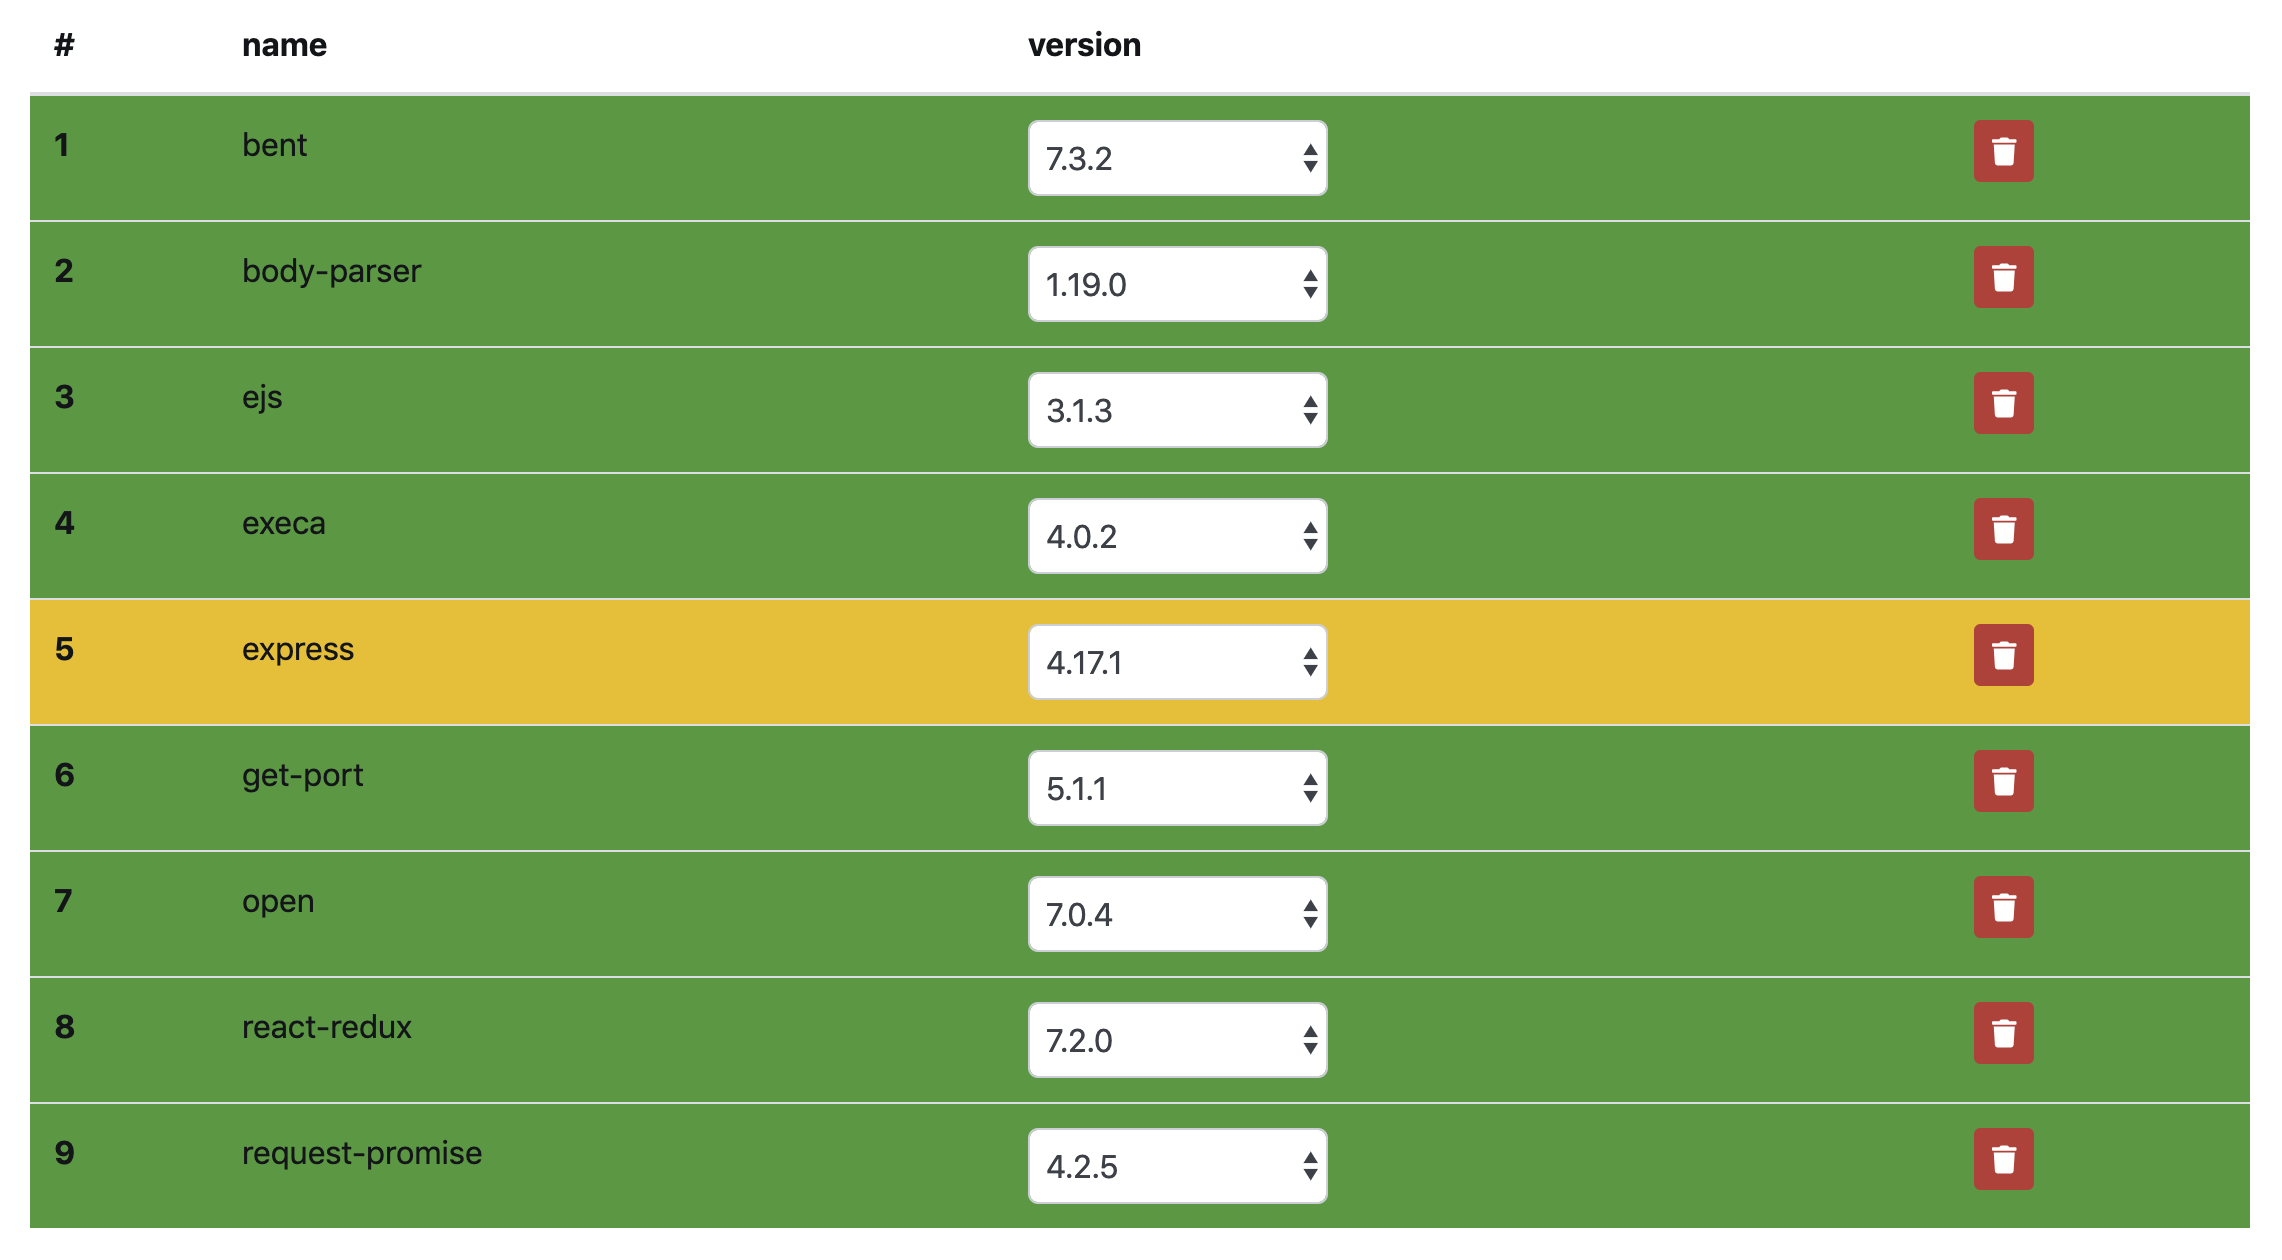
Task: Delete execa using its trash button
Action: click(x=2003, y=529)
